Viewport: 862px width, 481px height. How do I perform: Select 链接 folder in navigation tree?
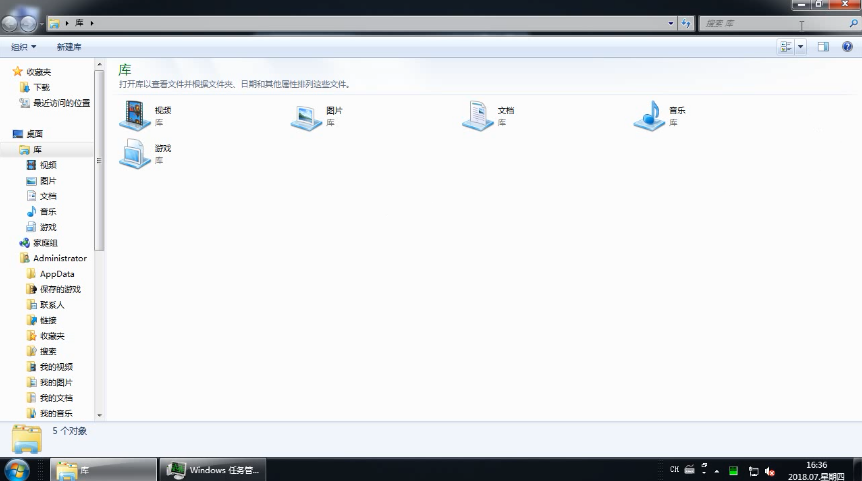pyautogui.click(x=41, y=320)
